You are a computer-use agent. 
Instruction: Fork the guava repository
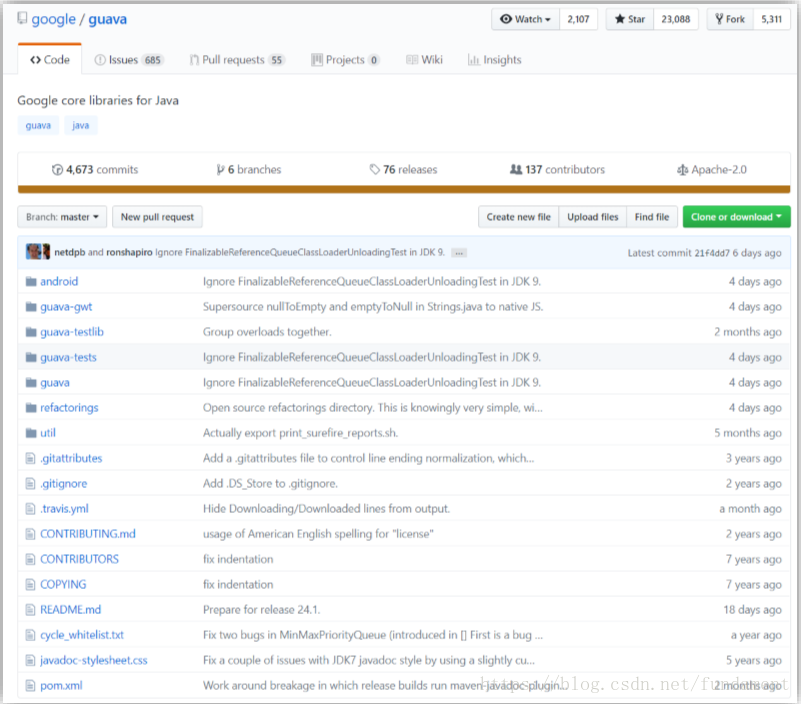(730, 19)
